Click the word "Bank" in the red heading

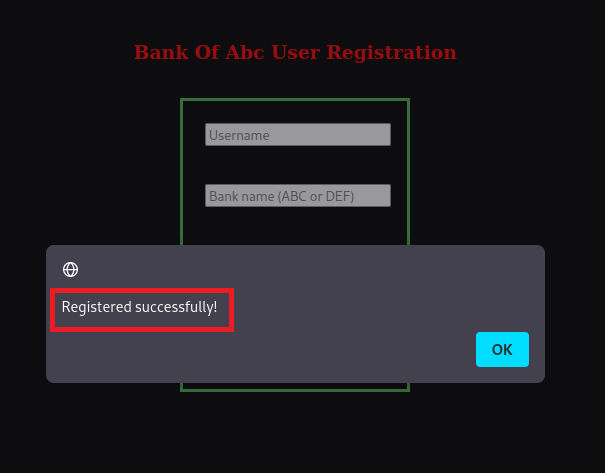pyautogui.click(x=161, y=52)
